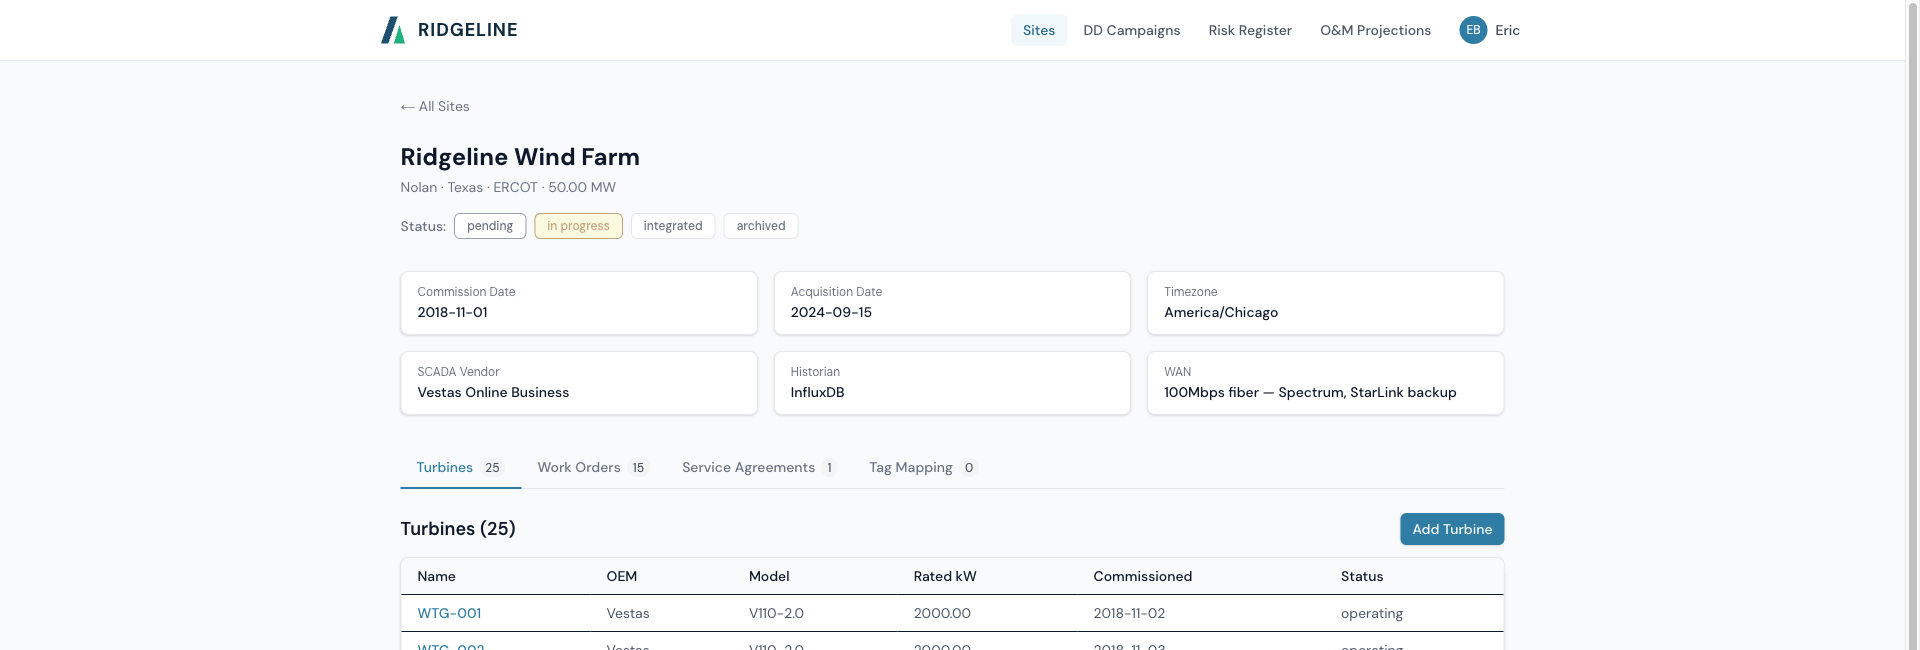Image resolution: width=1920 pixels, height=650 pixels.
Task: Open turbine WTG-001 details link
Action: [x=449, y=613]
